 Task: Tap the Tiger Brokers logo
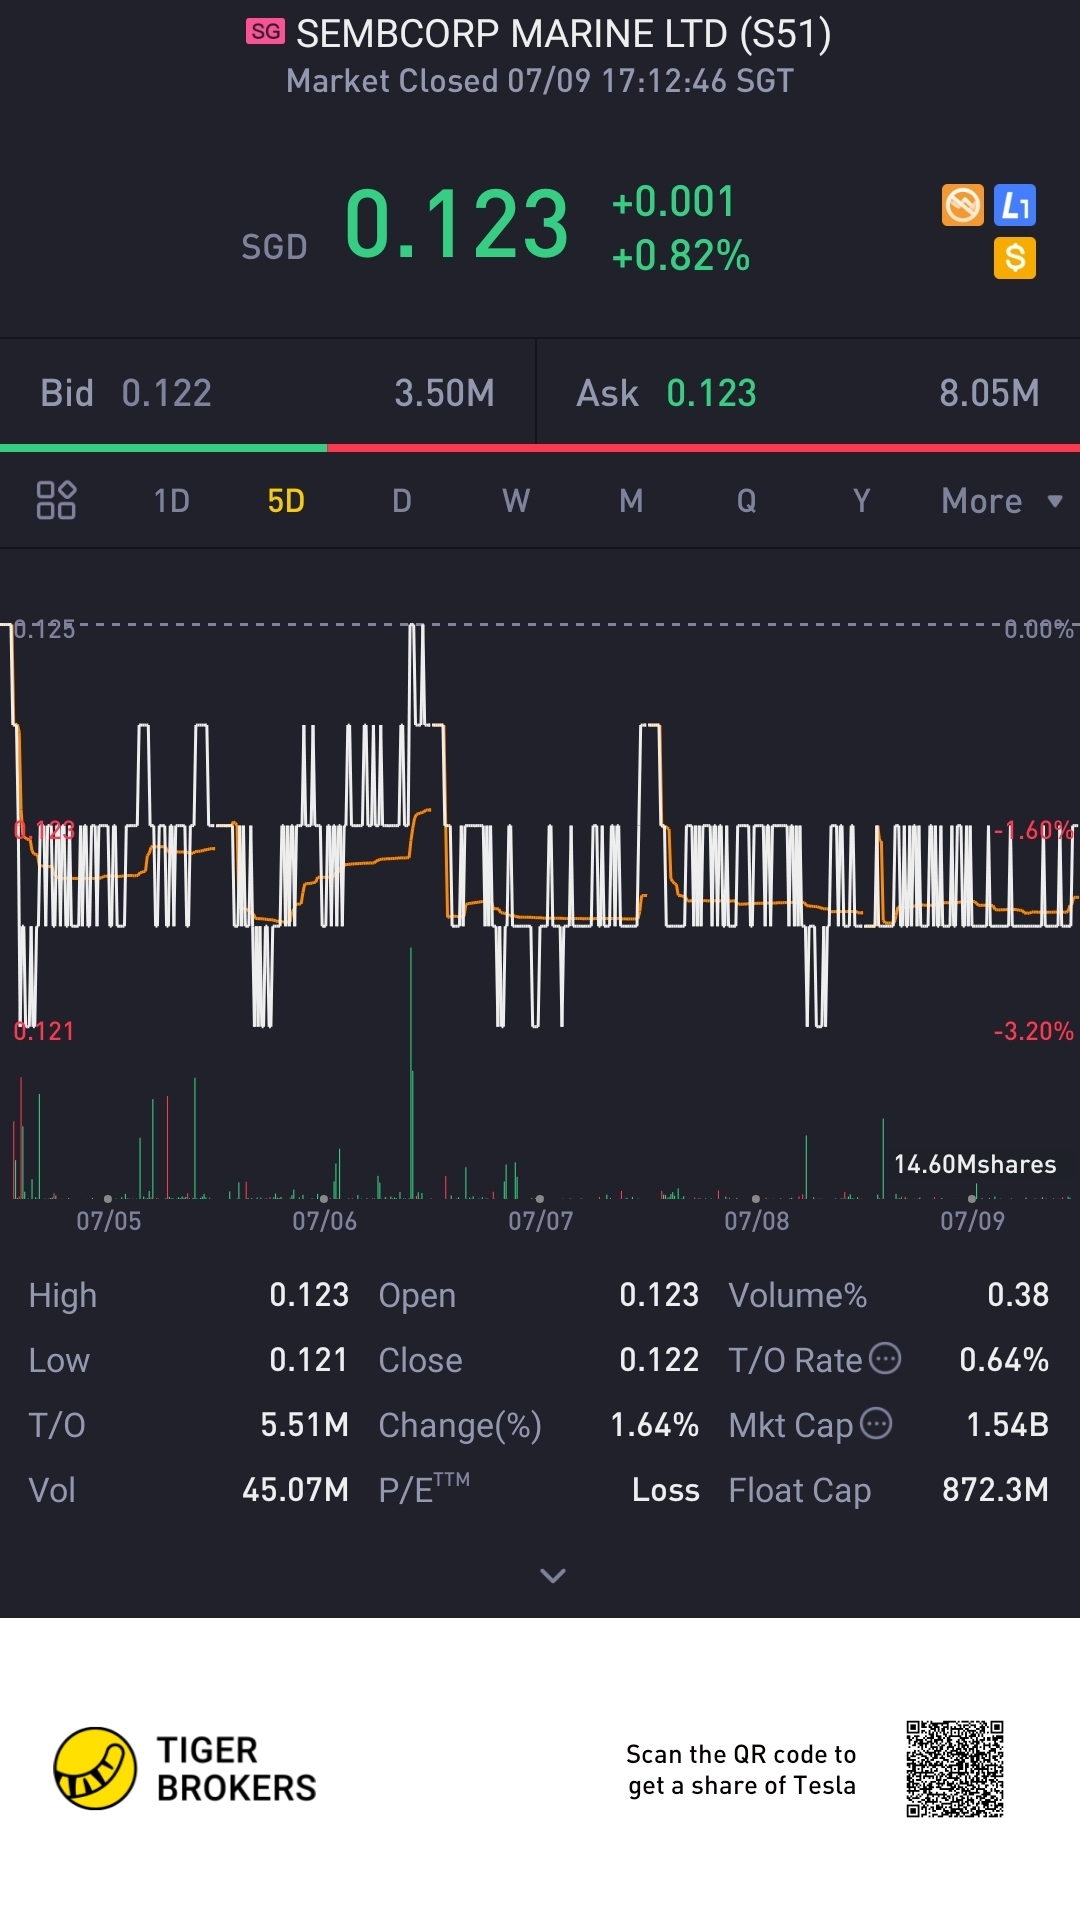point(185,1769)
